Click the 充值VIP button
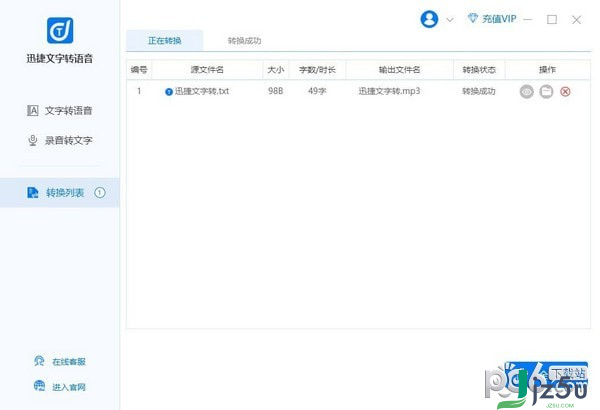 tap(492, 19)
